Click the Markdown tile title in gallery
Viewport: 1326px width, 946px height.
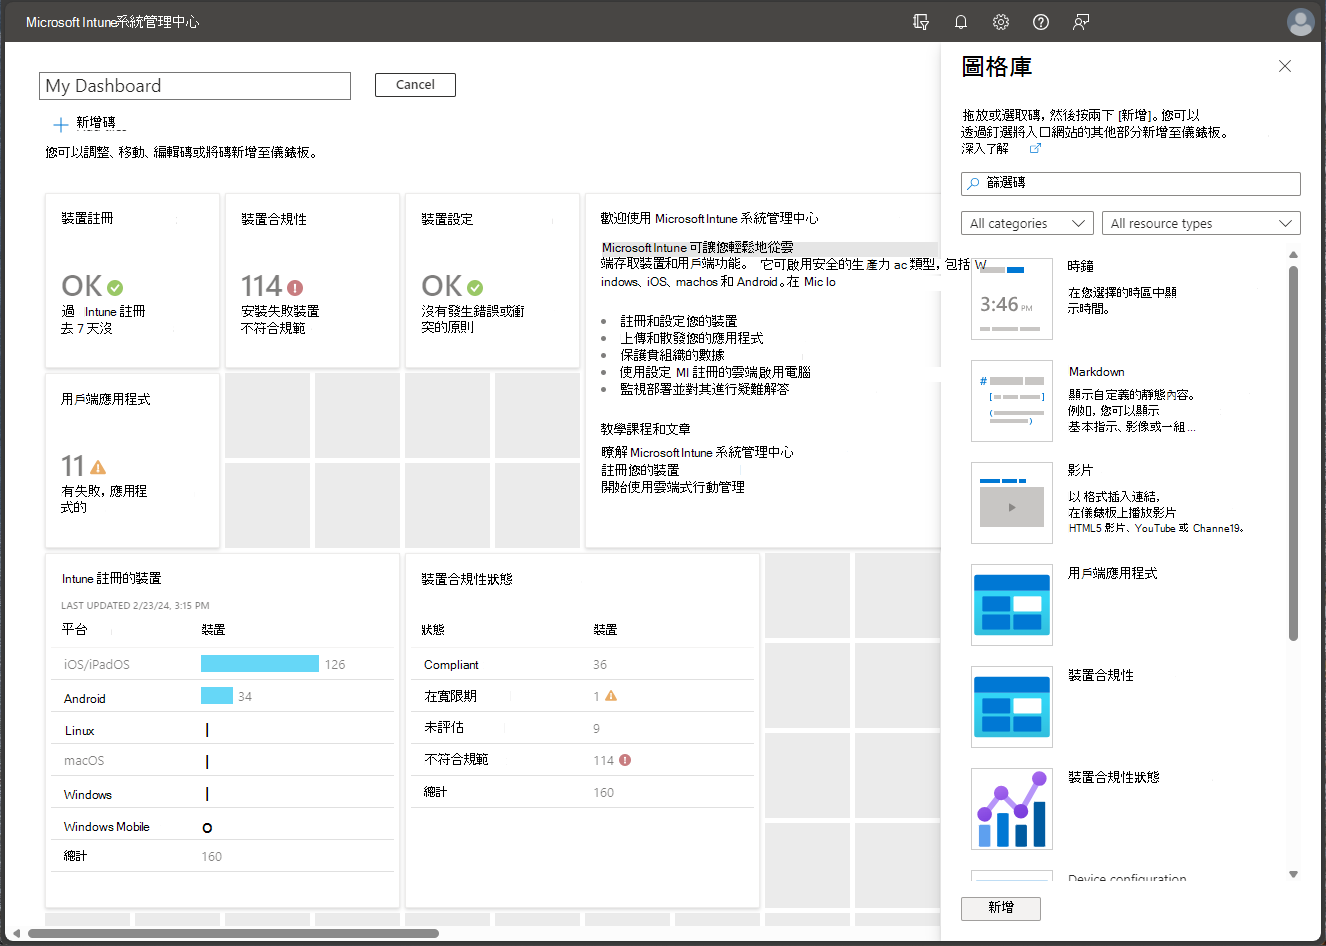click(x=1096, y=372)
